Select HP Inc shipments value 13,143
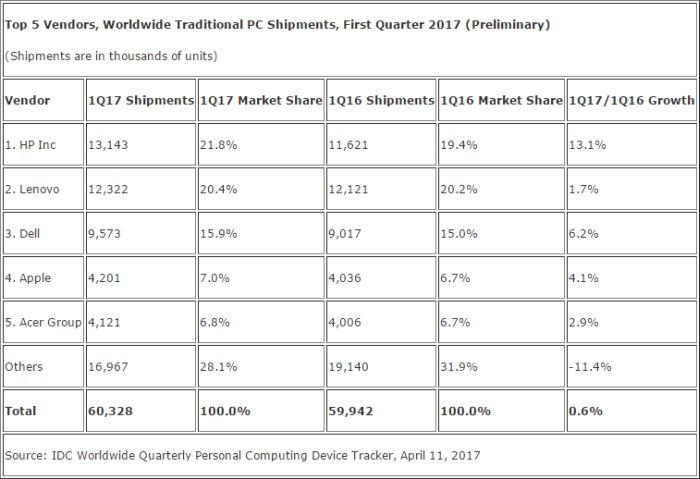Viewport: 700px width, 479px height. click(x=141, y=145)
